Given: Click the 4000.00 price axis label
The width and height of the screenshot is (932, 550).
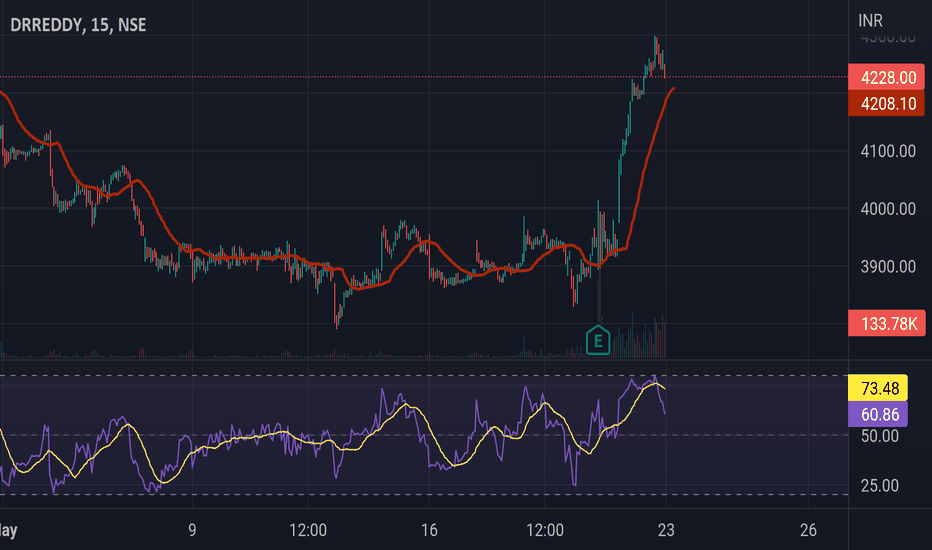Looking at the screenshot, I should tap(888, 209).
